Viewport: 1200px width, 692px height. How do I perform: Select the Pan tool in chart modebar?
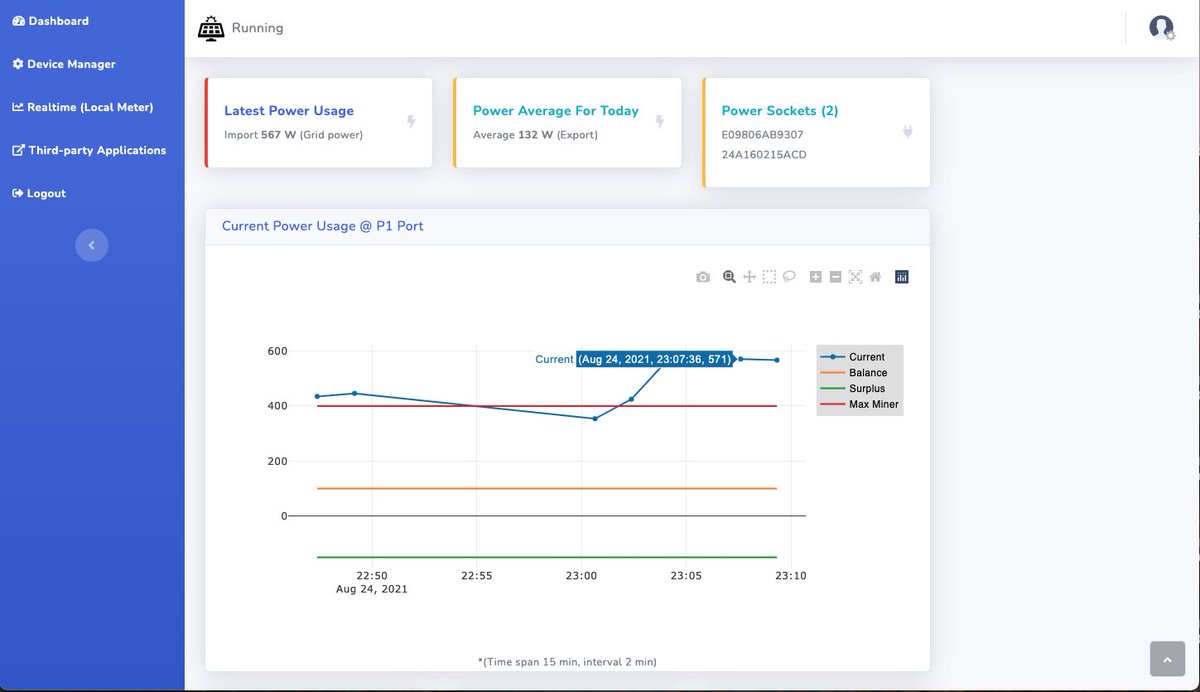749,277
